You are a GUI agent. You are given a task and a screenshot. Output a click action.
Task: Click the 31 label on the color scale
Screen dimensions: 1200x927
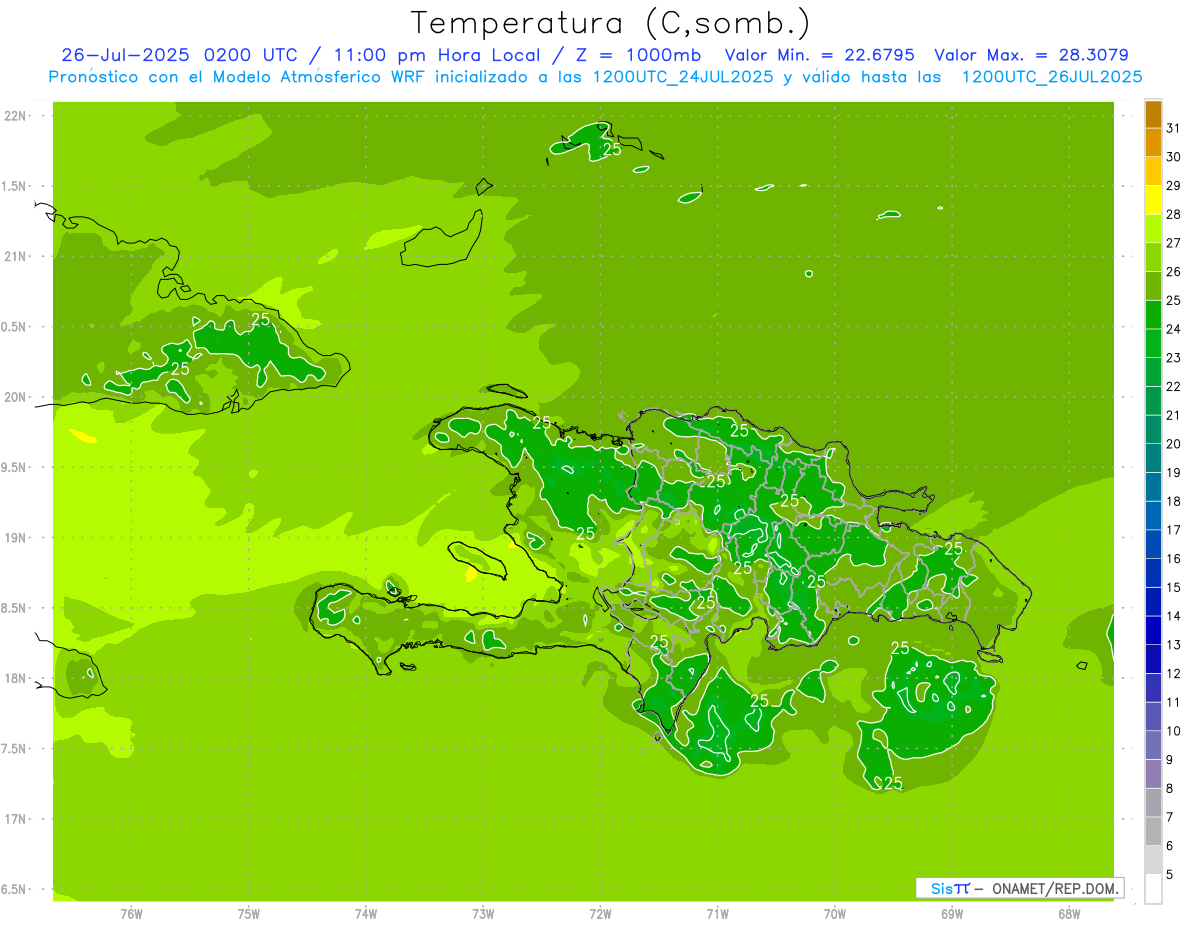1174,128
